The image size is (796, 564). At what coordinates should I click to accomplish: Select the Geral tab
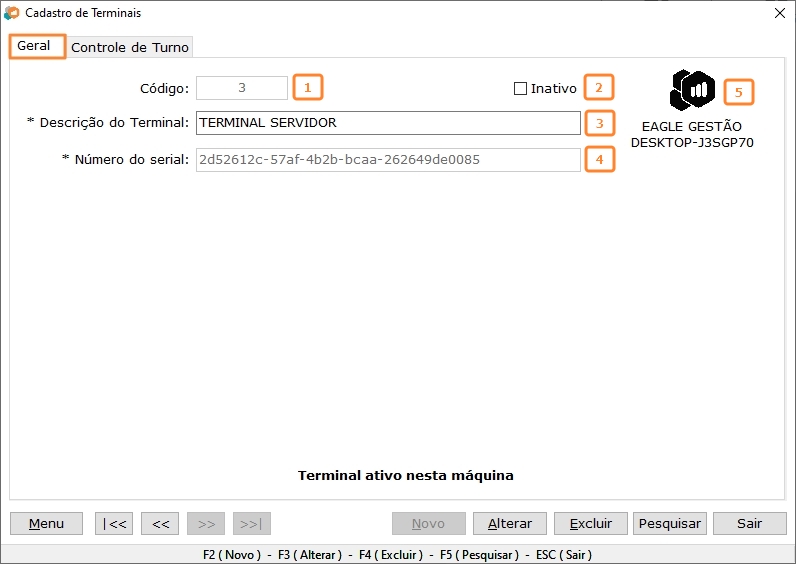[x=34, y=46]
